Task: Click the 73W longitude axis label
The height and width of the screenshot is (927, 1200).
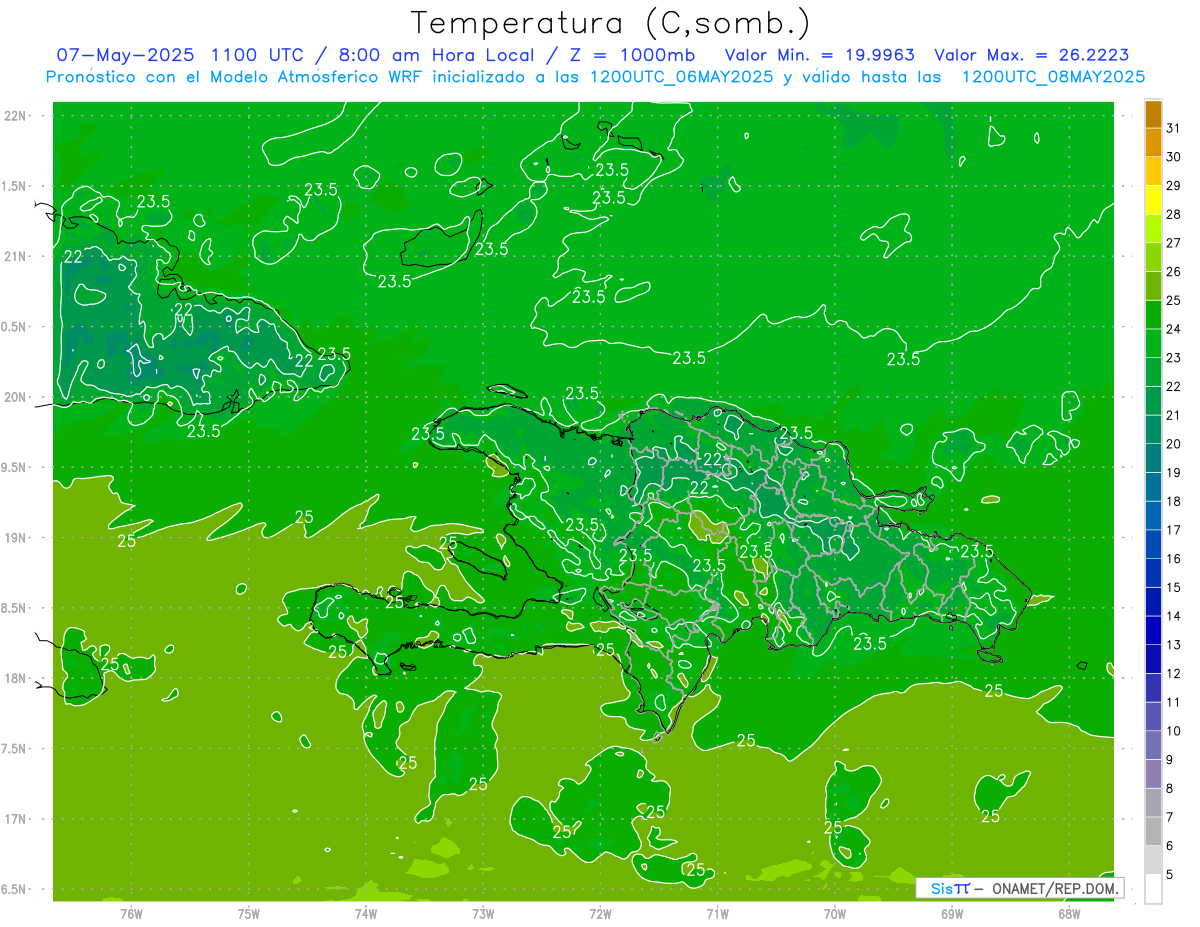Action: coord(483,913)
